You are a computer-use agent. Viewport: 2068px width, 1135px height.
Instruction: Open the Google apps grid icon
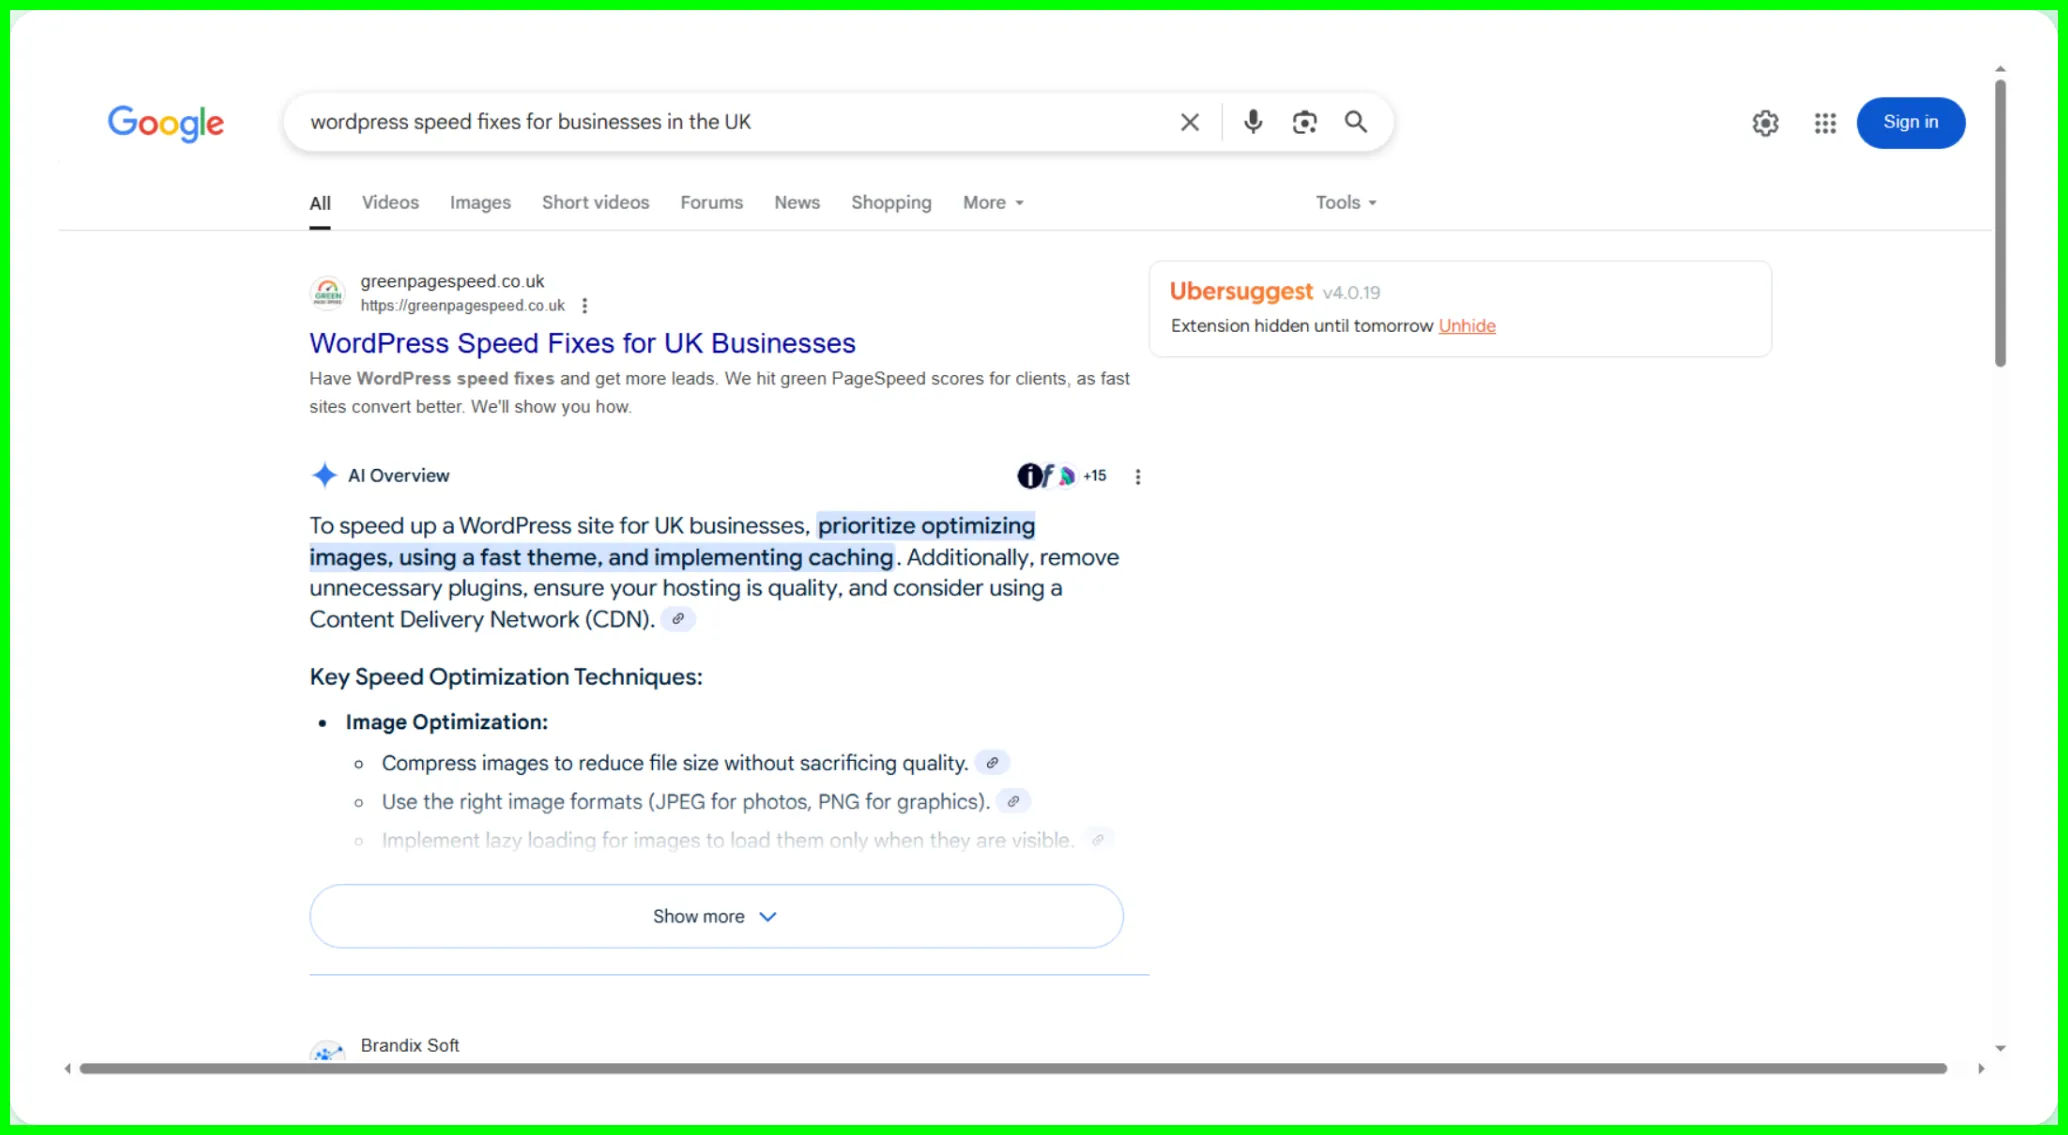click(1825, 123)
